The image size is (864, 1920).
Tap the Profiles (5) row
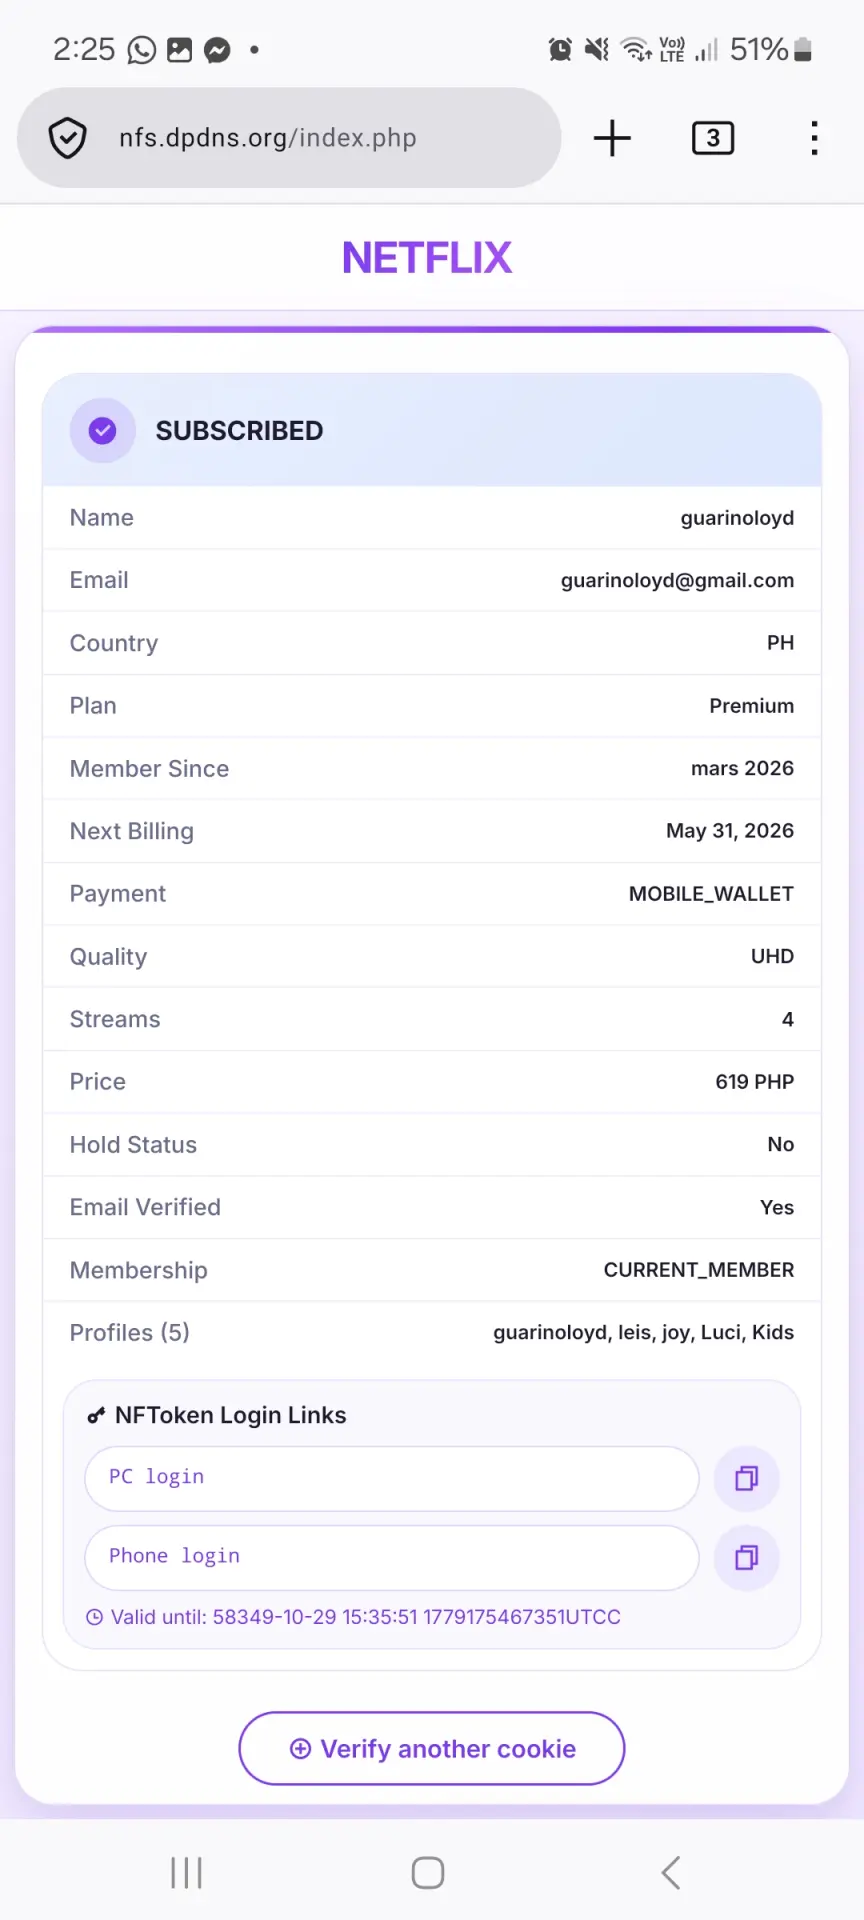[432, 1332]
